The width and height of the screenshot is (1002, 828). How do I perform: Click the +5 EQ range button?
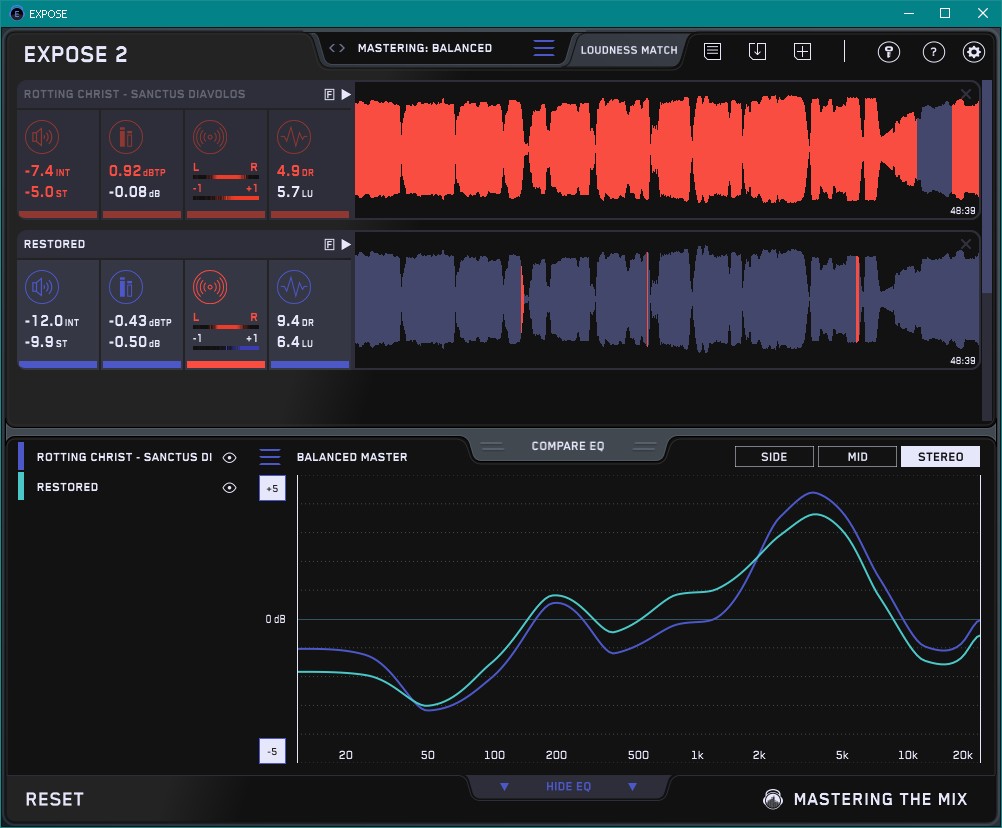point(272,488)
